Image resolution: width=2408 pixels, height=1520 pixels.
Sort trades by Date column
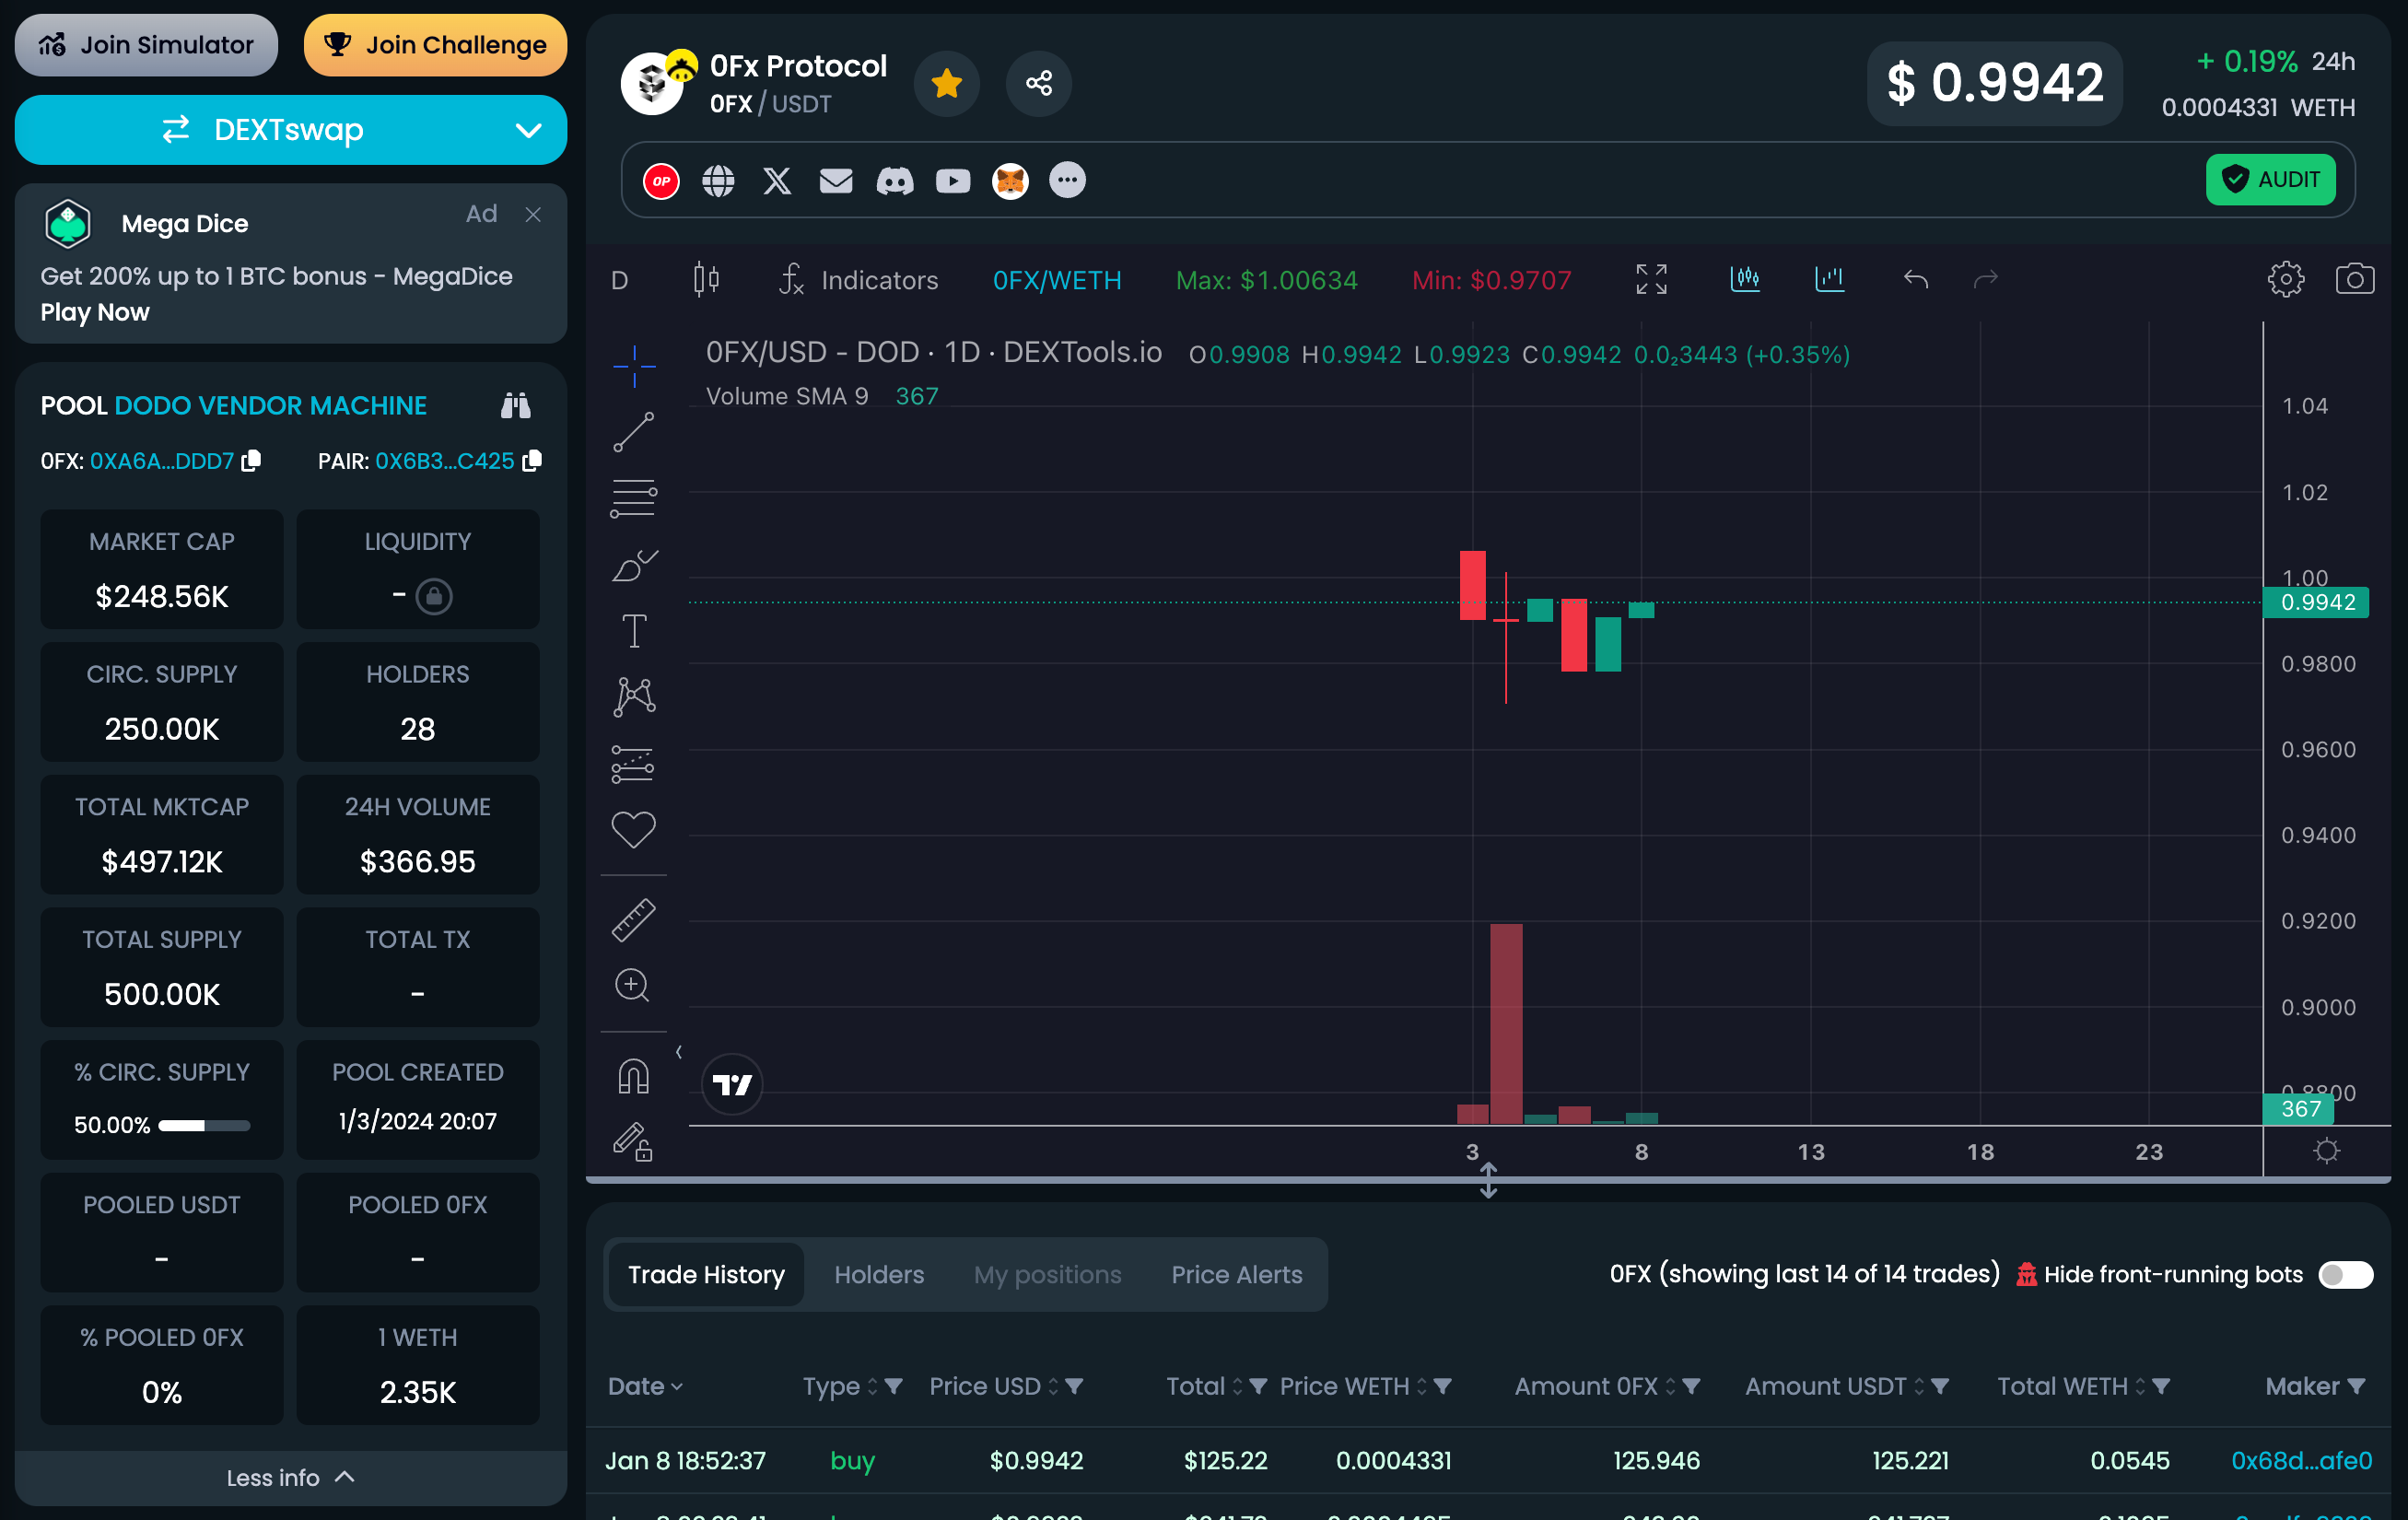coord(645,1386)
